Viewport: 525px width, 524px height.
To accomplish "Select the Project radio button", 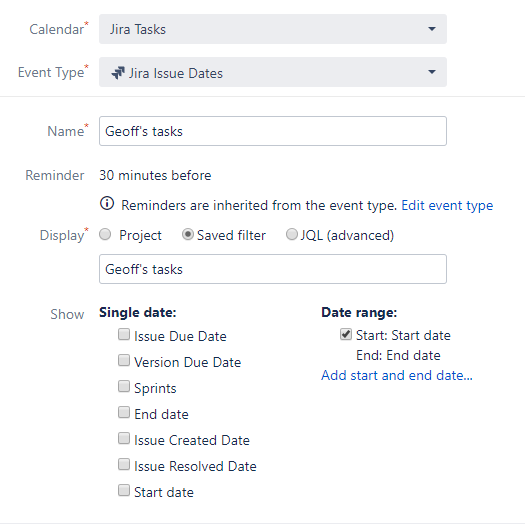I will coord(105,234).
